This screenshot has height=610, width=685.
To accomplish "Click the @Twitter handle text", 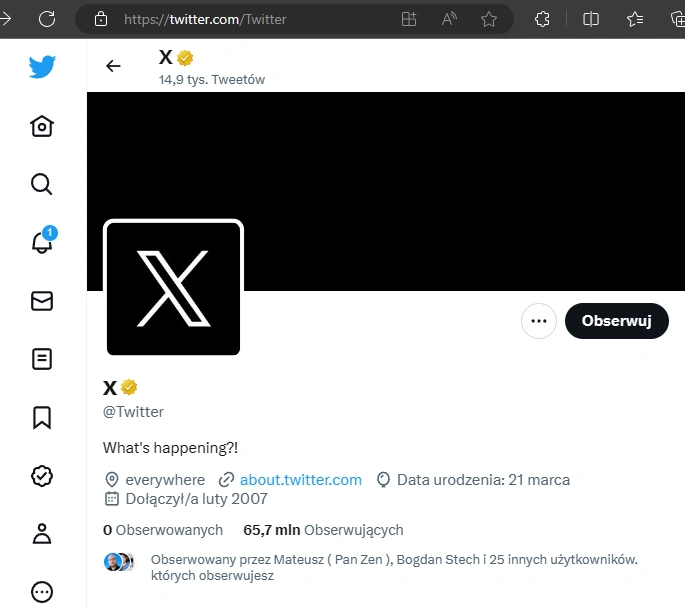I will tap(133, 412).
